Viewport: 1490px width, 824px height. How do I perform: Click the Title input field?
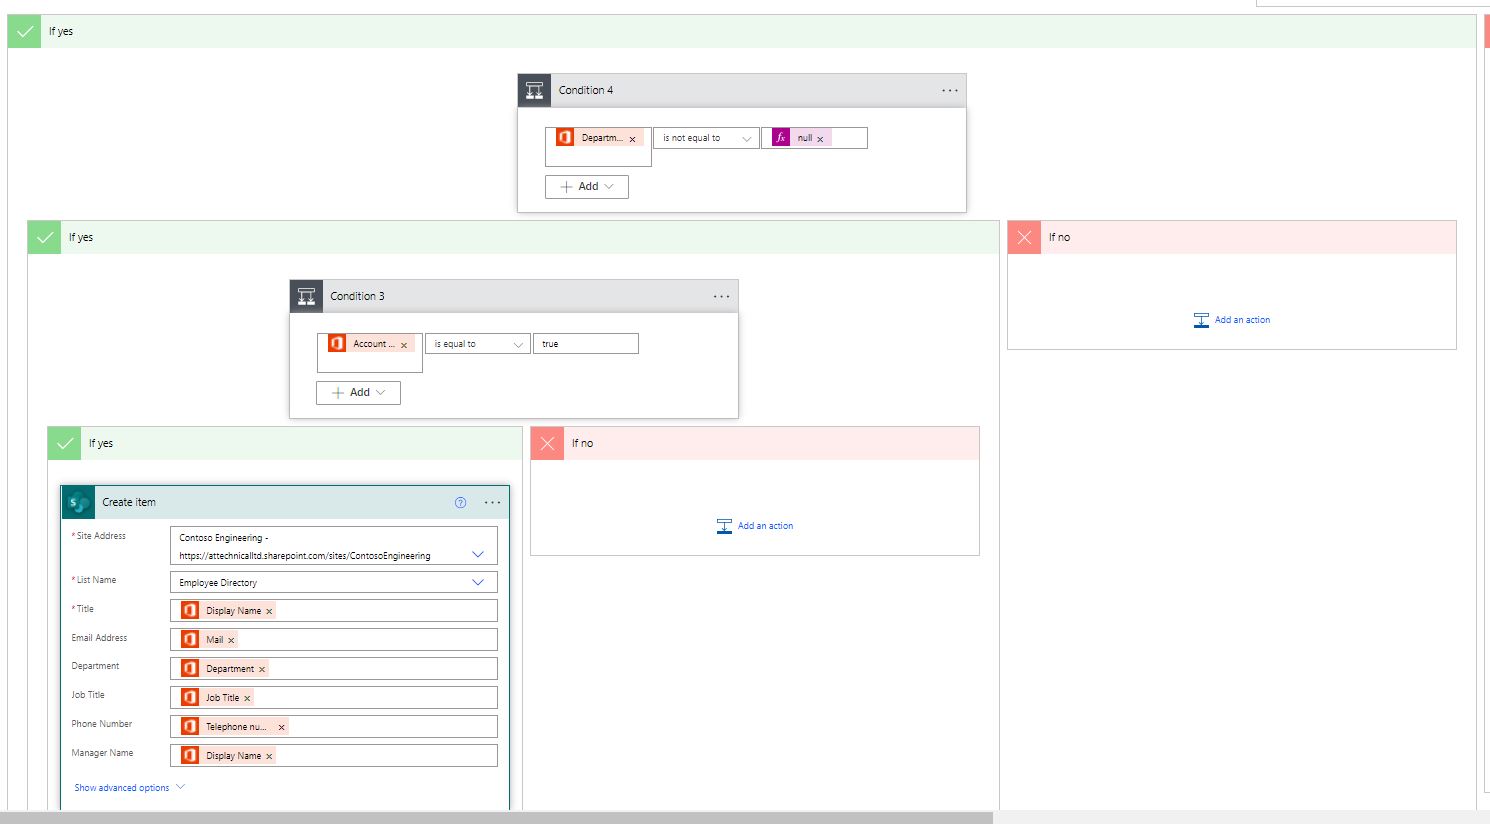(334, 611)
